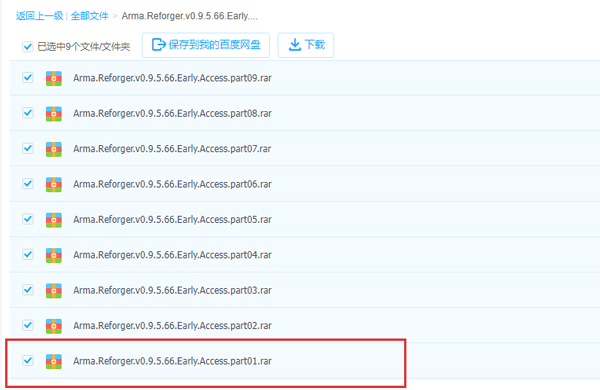This screenshot has height=390, width=600.
Task: Click the Arma.Reforger.v0.9.5.66.Early.... breadcrumb folder
Action: coord(190,16)
